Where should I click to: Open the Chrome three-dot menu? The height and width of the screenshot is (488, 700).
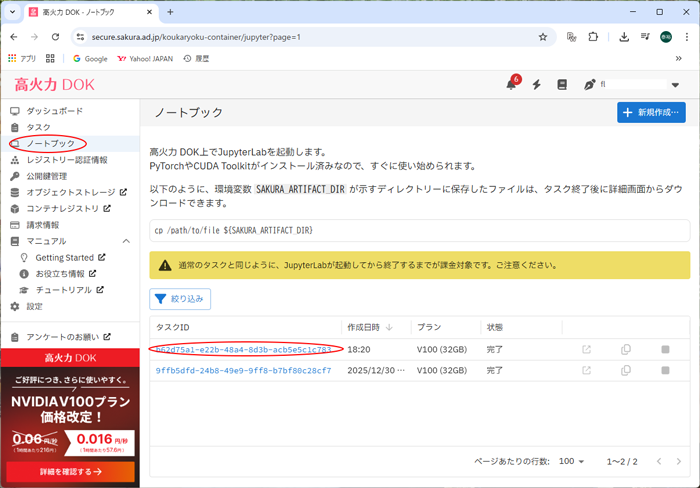coord(687,37)
